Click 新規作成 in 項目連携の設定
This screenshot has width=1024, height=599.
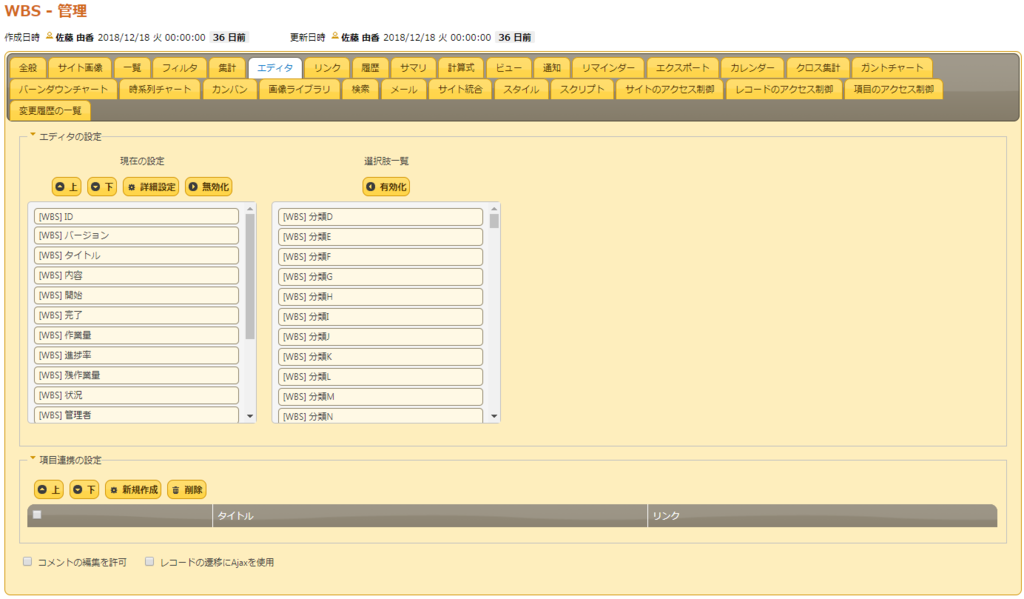[x=133, y=490]
